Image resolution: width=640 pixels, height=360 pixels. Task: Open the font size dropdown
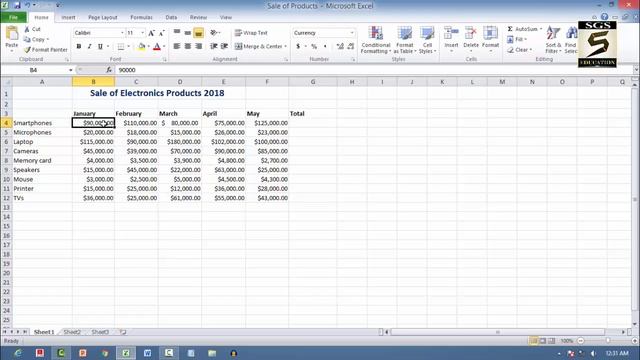pyautogui.click(x=142, y=33)
